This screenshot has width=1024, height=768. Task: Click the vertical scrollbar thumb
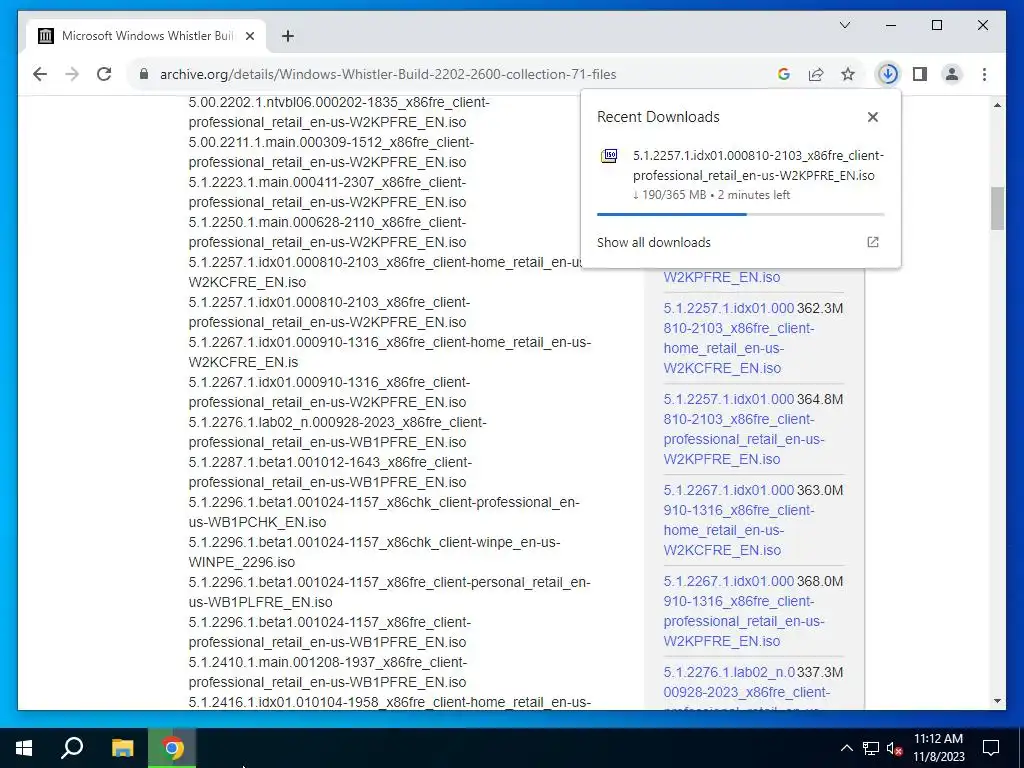click(997, 208)
